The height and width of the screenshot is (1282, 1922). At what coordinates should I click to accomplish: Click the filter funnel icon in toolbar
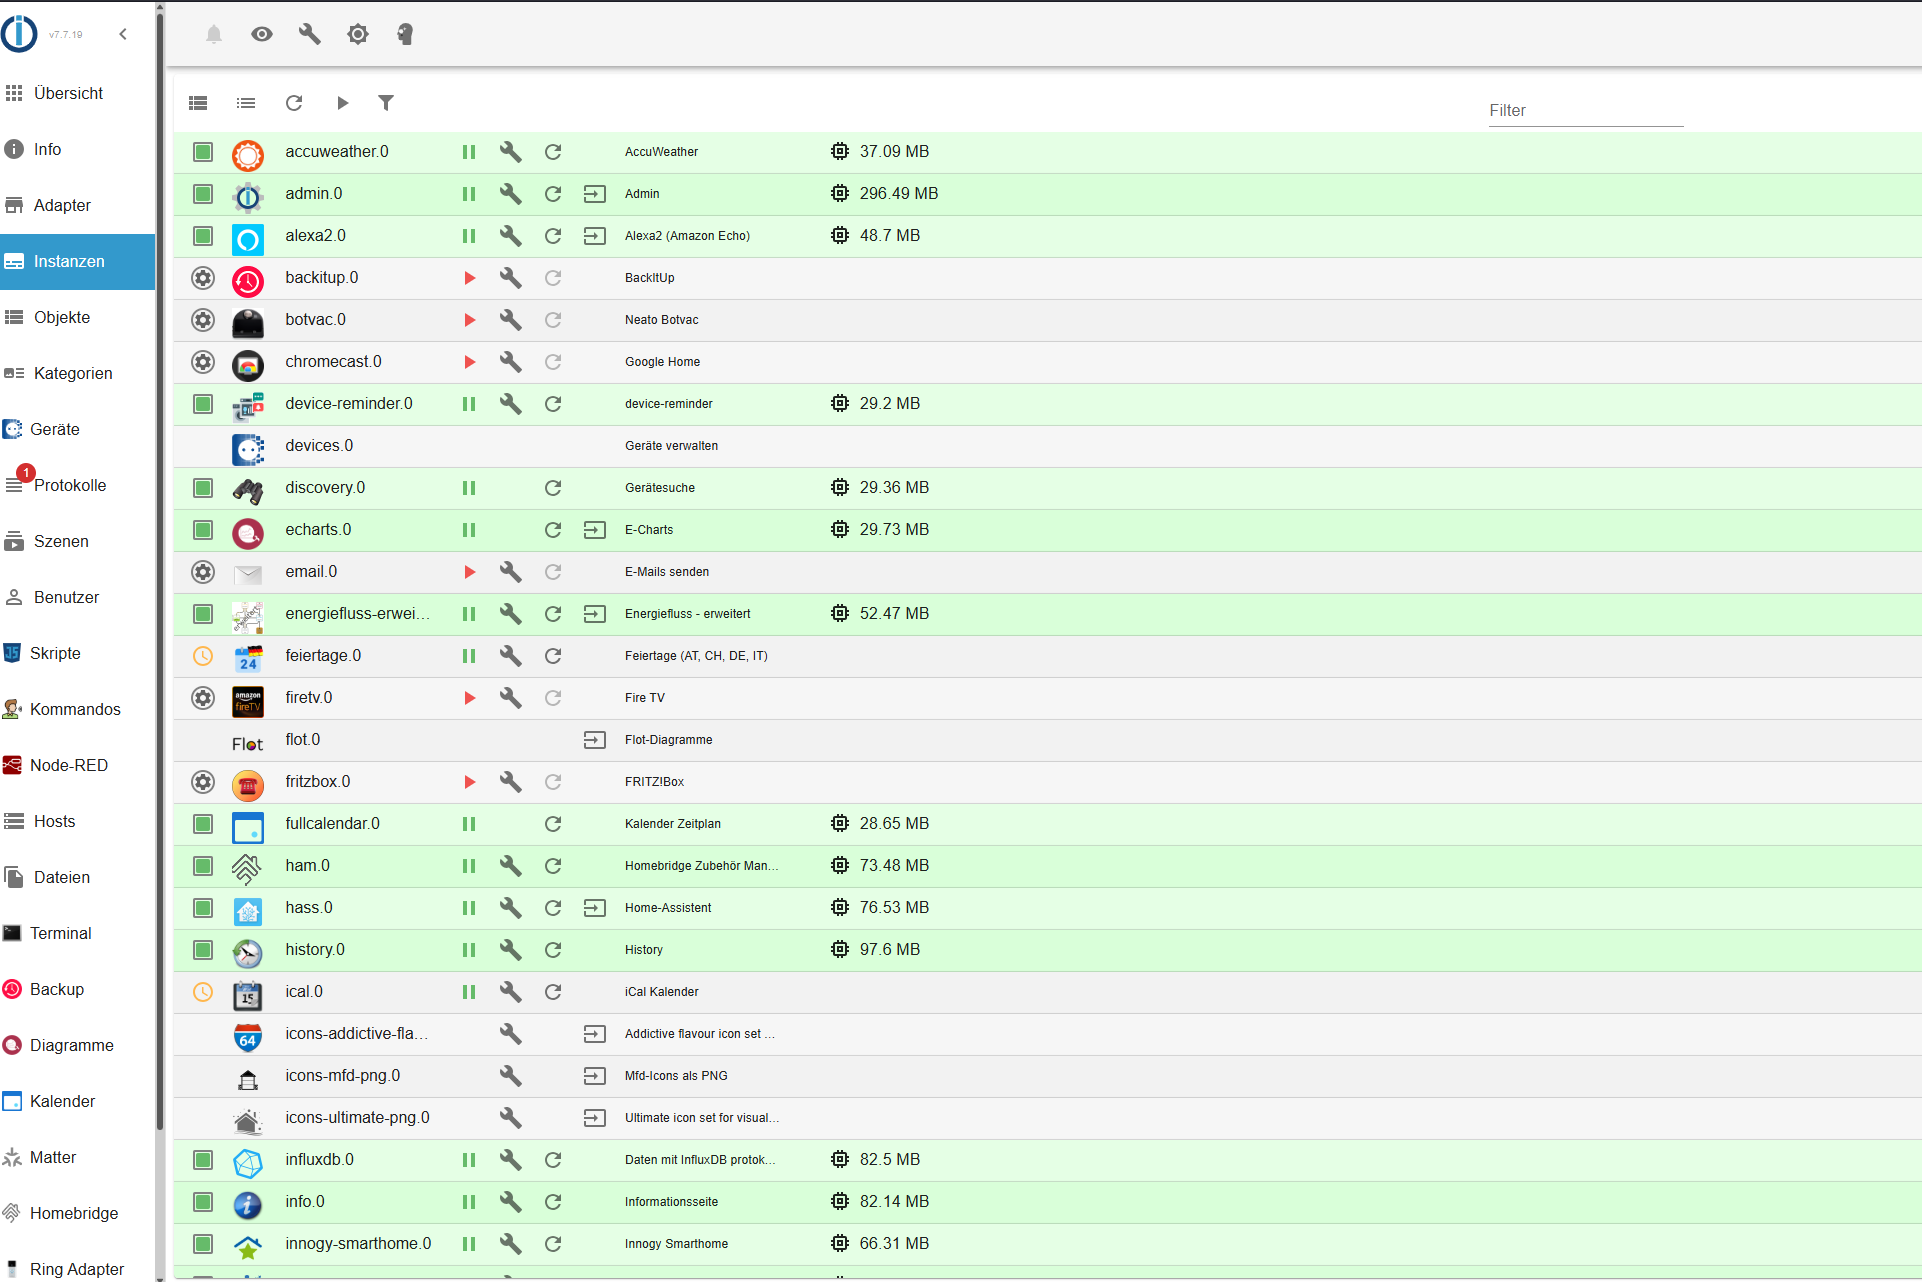pyautogui.click(x=386, y=102)
